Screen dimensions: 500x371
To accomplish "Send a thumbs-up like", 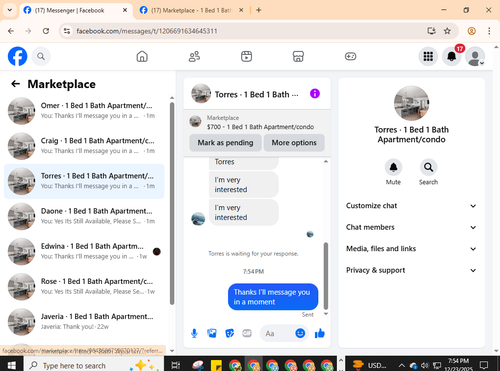I will [320, 333].
